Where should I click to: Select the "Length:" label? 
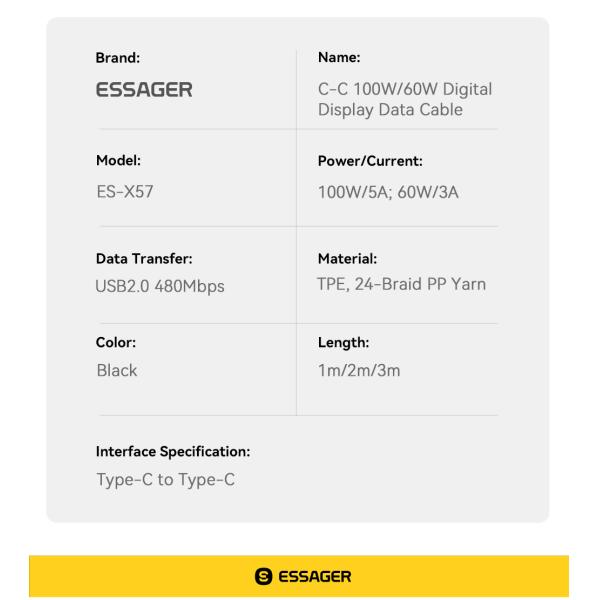343,341
